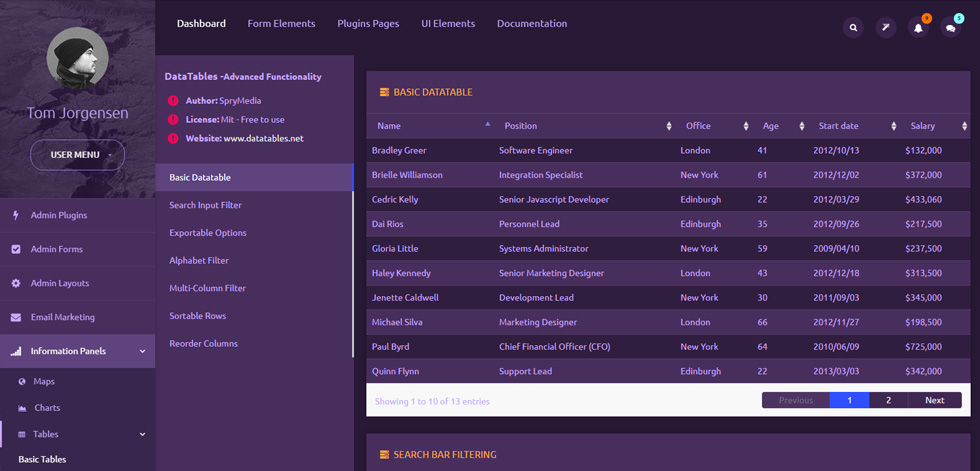Screen dimensions: 980x471
Task: Sort table by Position column arrows
Action: pyautogui.click(x=669, y=126)
